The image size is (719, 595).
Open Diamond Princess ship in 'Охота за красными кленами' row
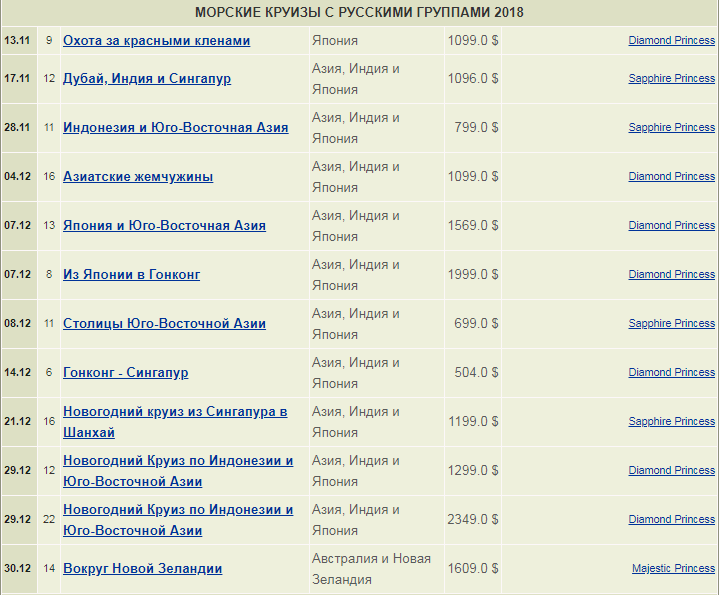pyautogui.click(x=671, y=41)
